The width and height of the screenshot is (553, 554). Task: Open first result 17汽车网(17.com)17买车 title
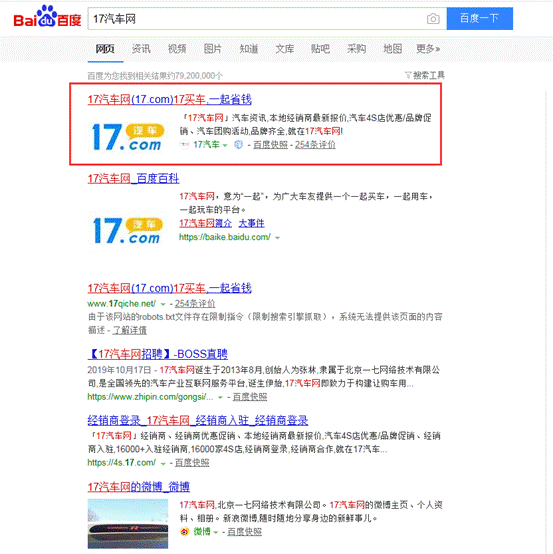(170, 100)
